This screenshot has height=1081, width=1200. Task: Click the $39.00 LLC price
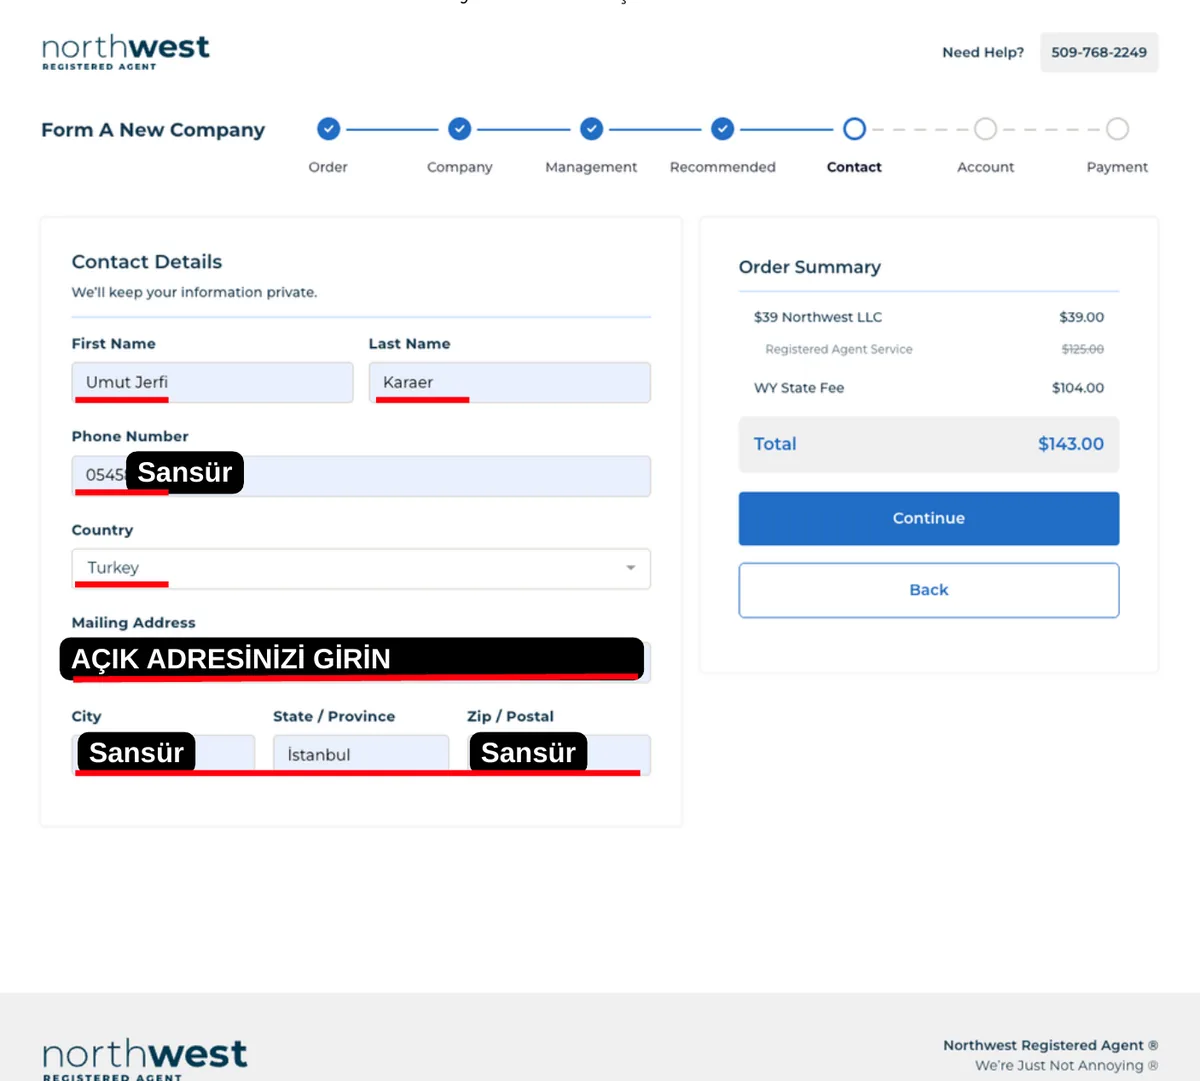coord(1082,317)
